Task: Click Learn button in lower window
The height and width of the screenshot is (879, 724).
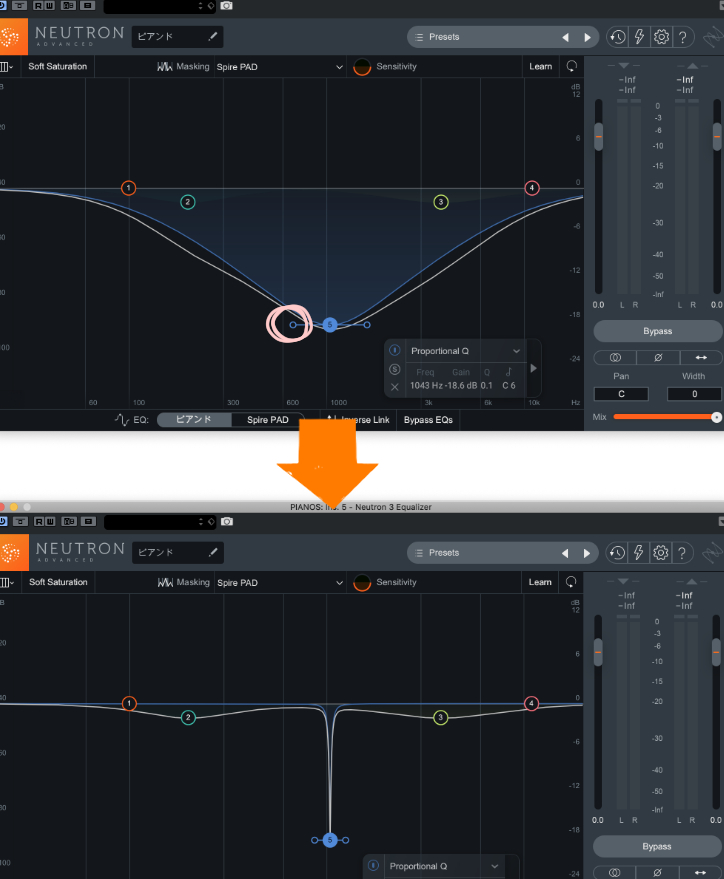Action: pyautogui.click(x=540, y=582)
